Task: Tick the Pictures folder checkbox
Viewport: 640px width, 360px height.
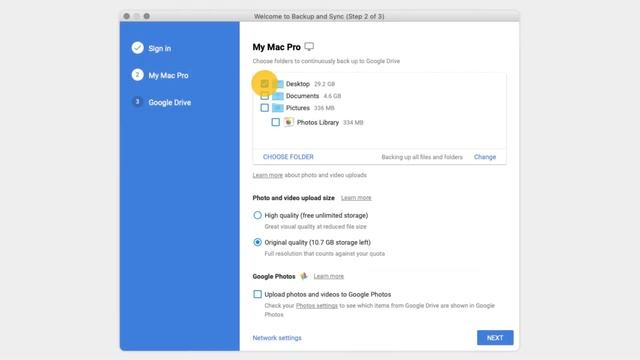Action: click(264, 108)
